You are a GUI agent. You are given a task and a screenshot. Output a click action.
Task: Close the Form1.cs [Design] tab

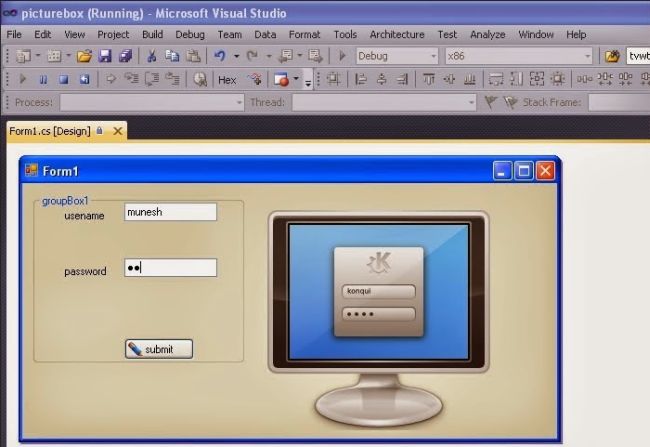118,131
